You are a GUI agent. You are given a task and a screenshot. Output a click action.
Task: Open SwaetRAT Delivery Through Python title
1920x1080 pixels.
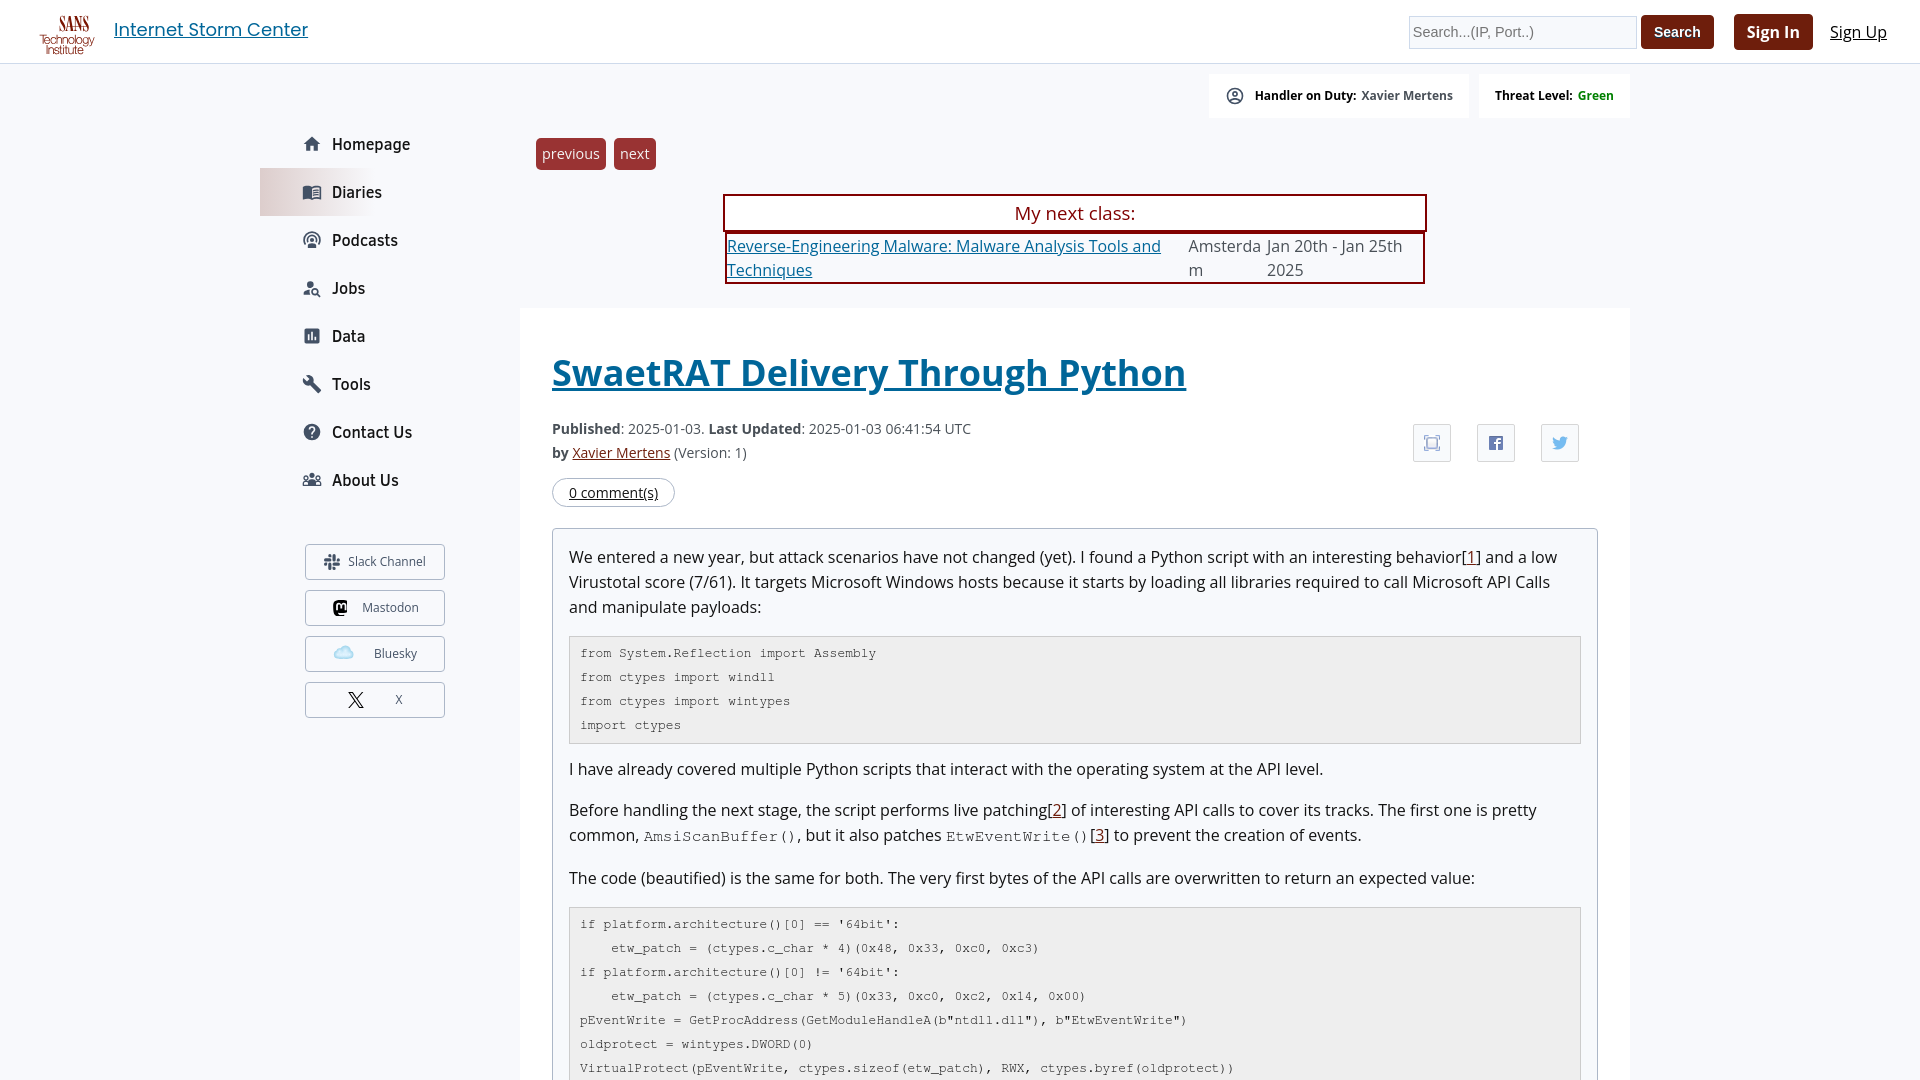point(869,373)
